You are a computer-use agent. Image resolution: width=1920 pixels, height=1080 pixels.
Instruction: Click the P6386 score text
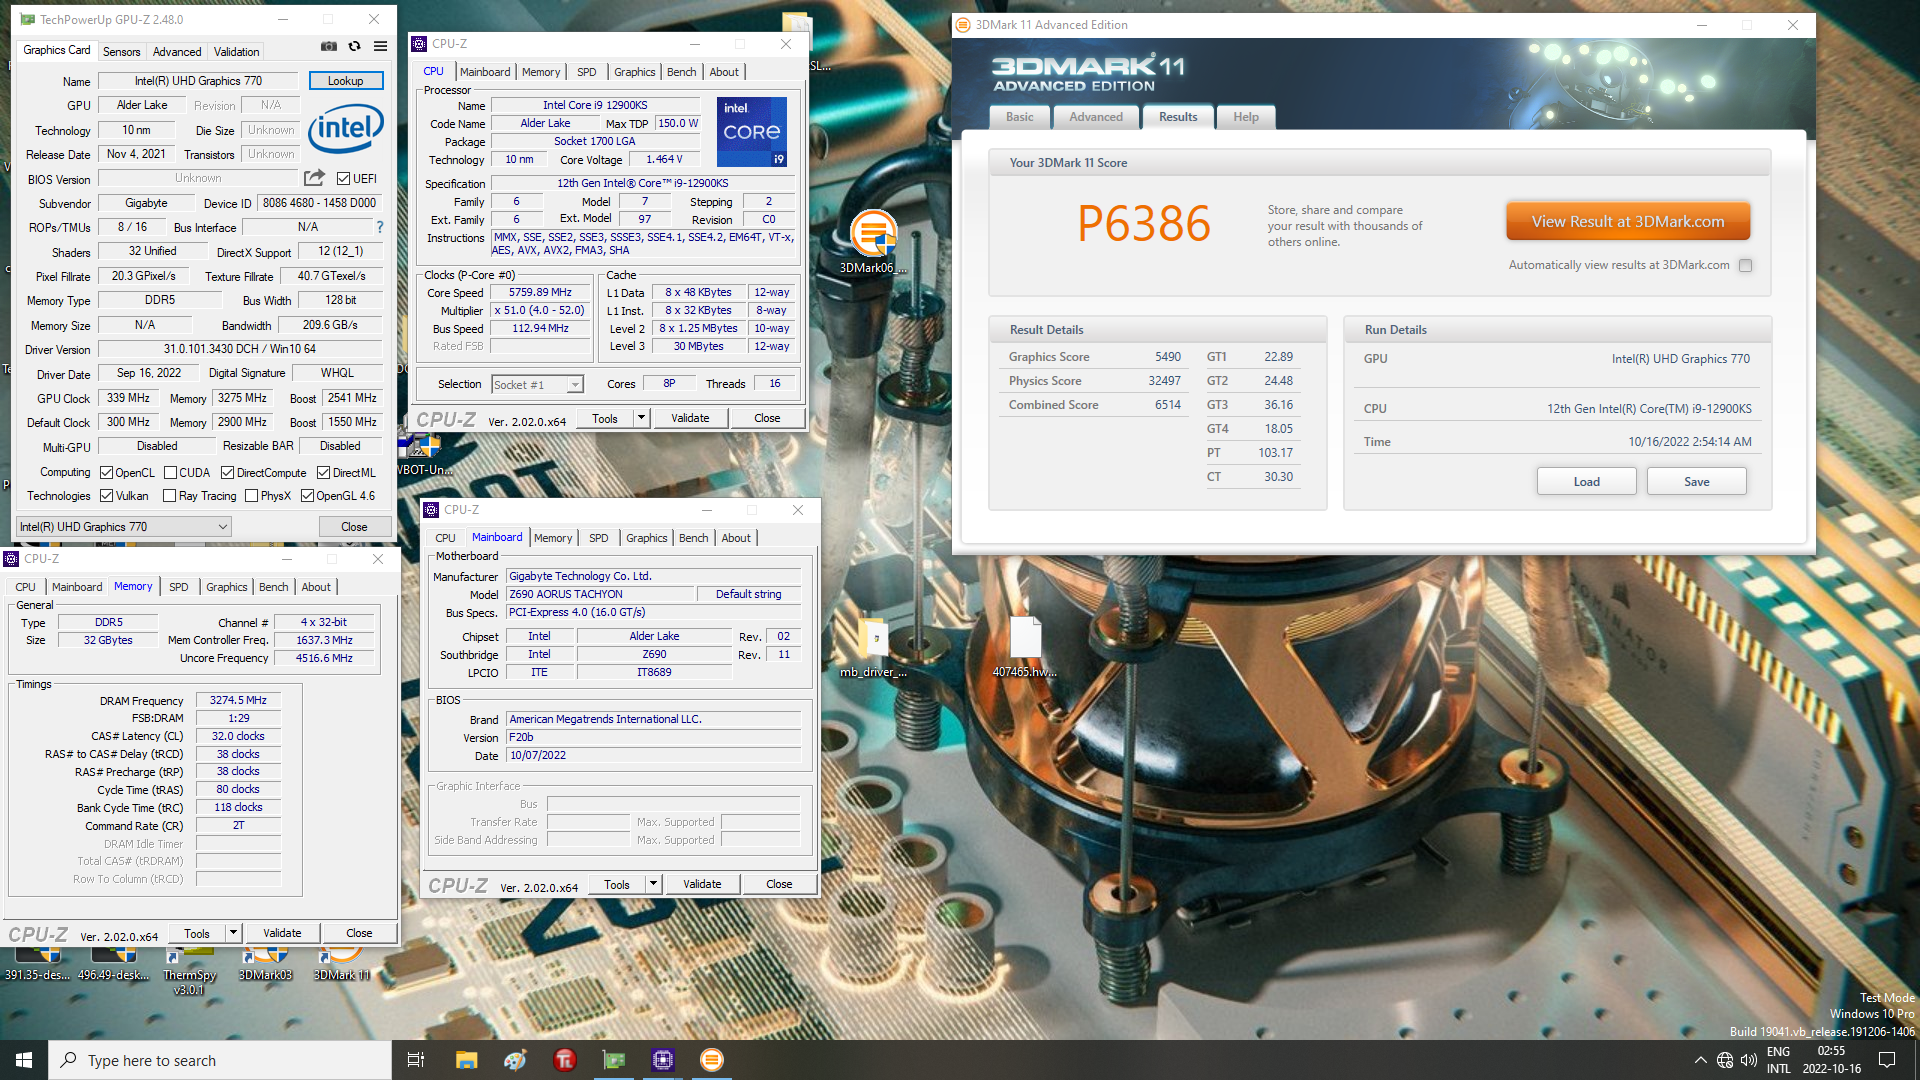1144,223
